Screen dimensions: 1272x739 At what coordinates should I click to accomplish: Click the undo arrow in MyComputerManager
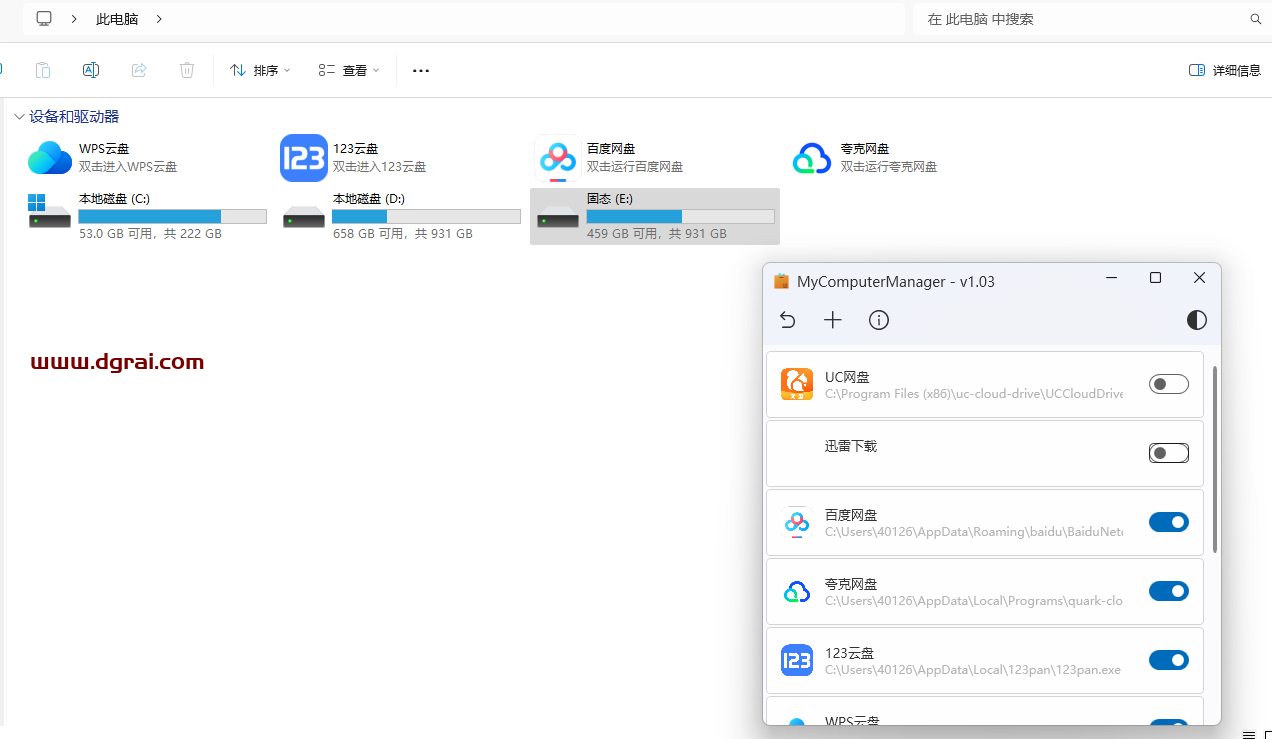(x=787, y=320)
